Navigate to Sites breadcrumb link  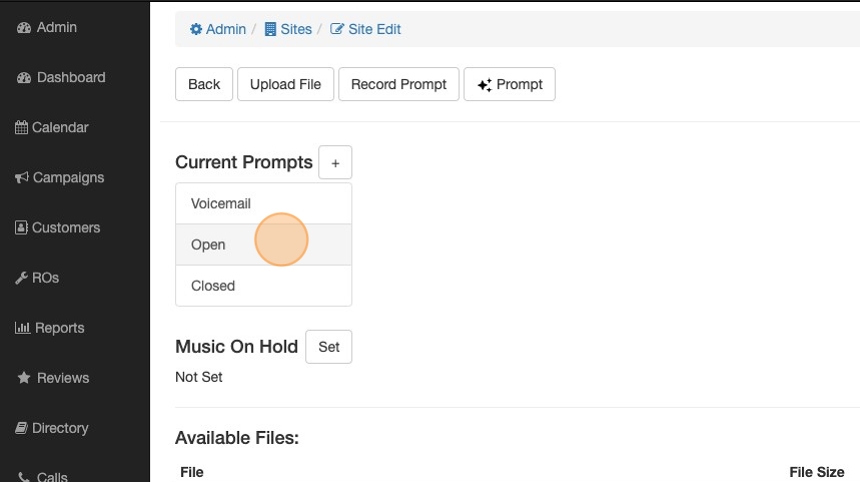click(x=288, y=29)
